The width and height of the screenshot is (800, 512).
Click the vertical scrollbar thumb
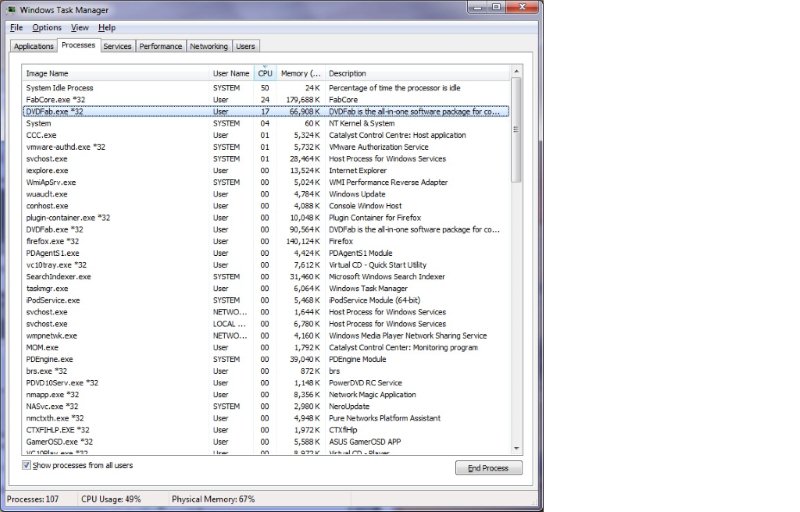516,130
